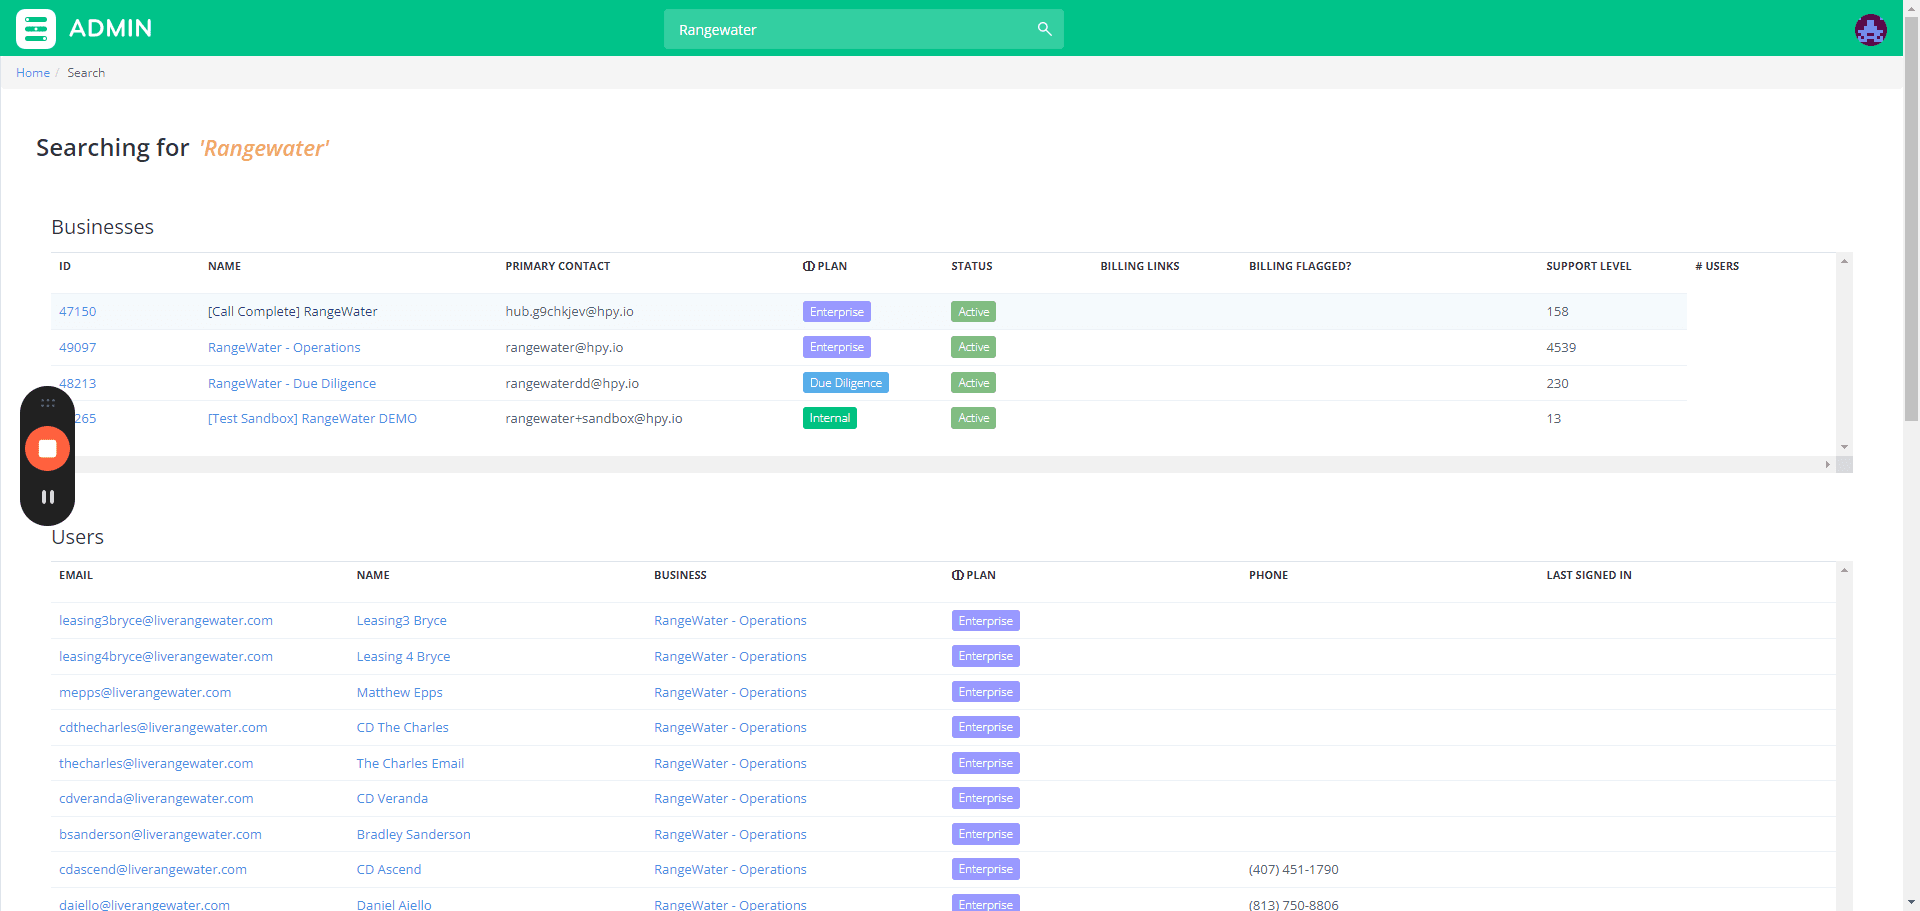1920x911 pixels.
Task: Open Leasing3 Bryce user name link
Action: (x=401, y=621)
